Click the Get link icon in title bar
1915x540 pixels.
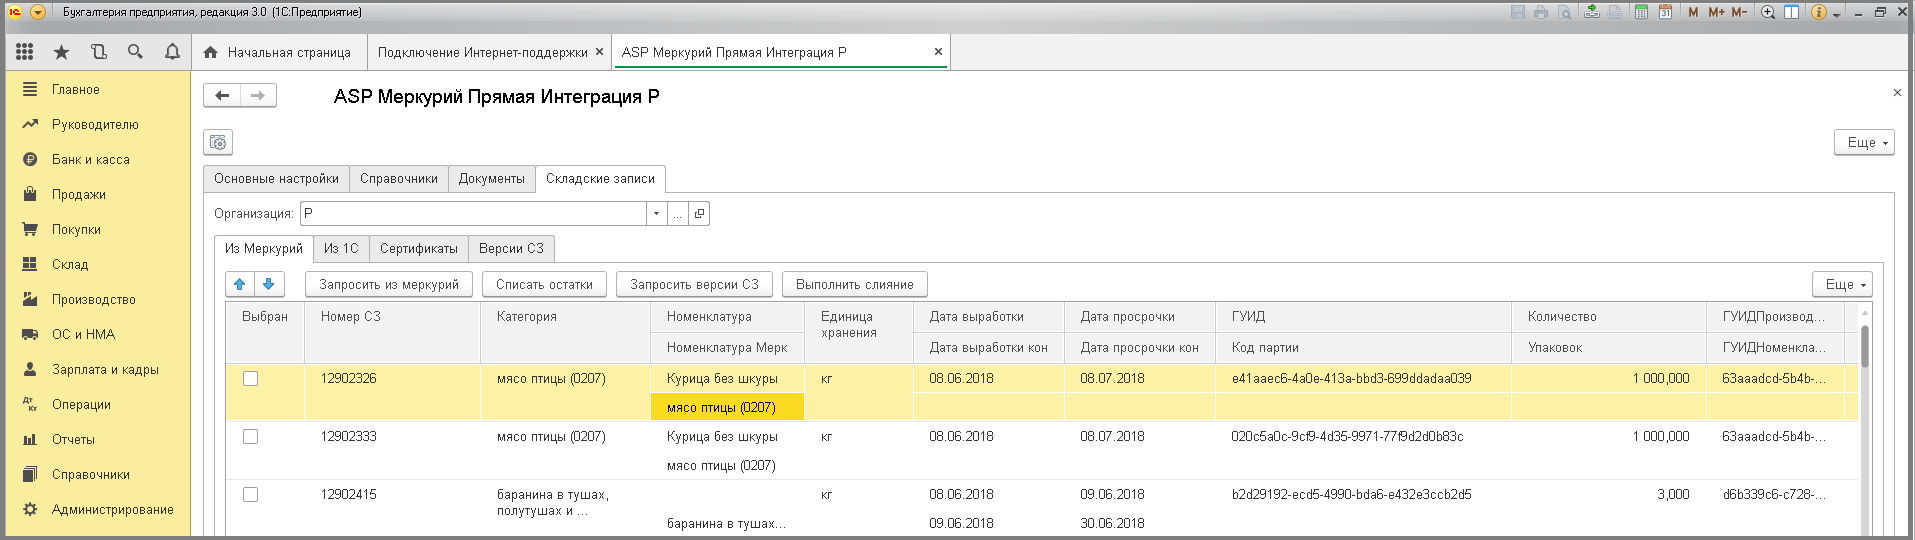tap(1592, 12)
